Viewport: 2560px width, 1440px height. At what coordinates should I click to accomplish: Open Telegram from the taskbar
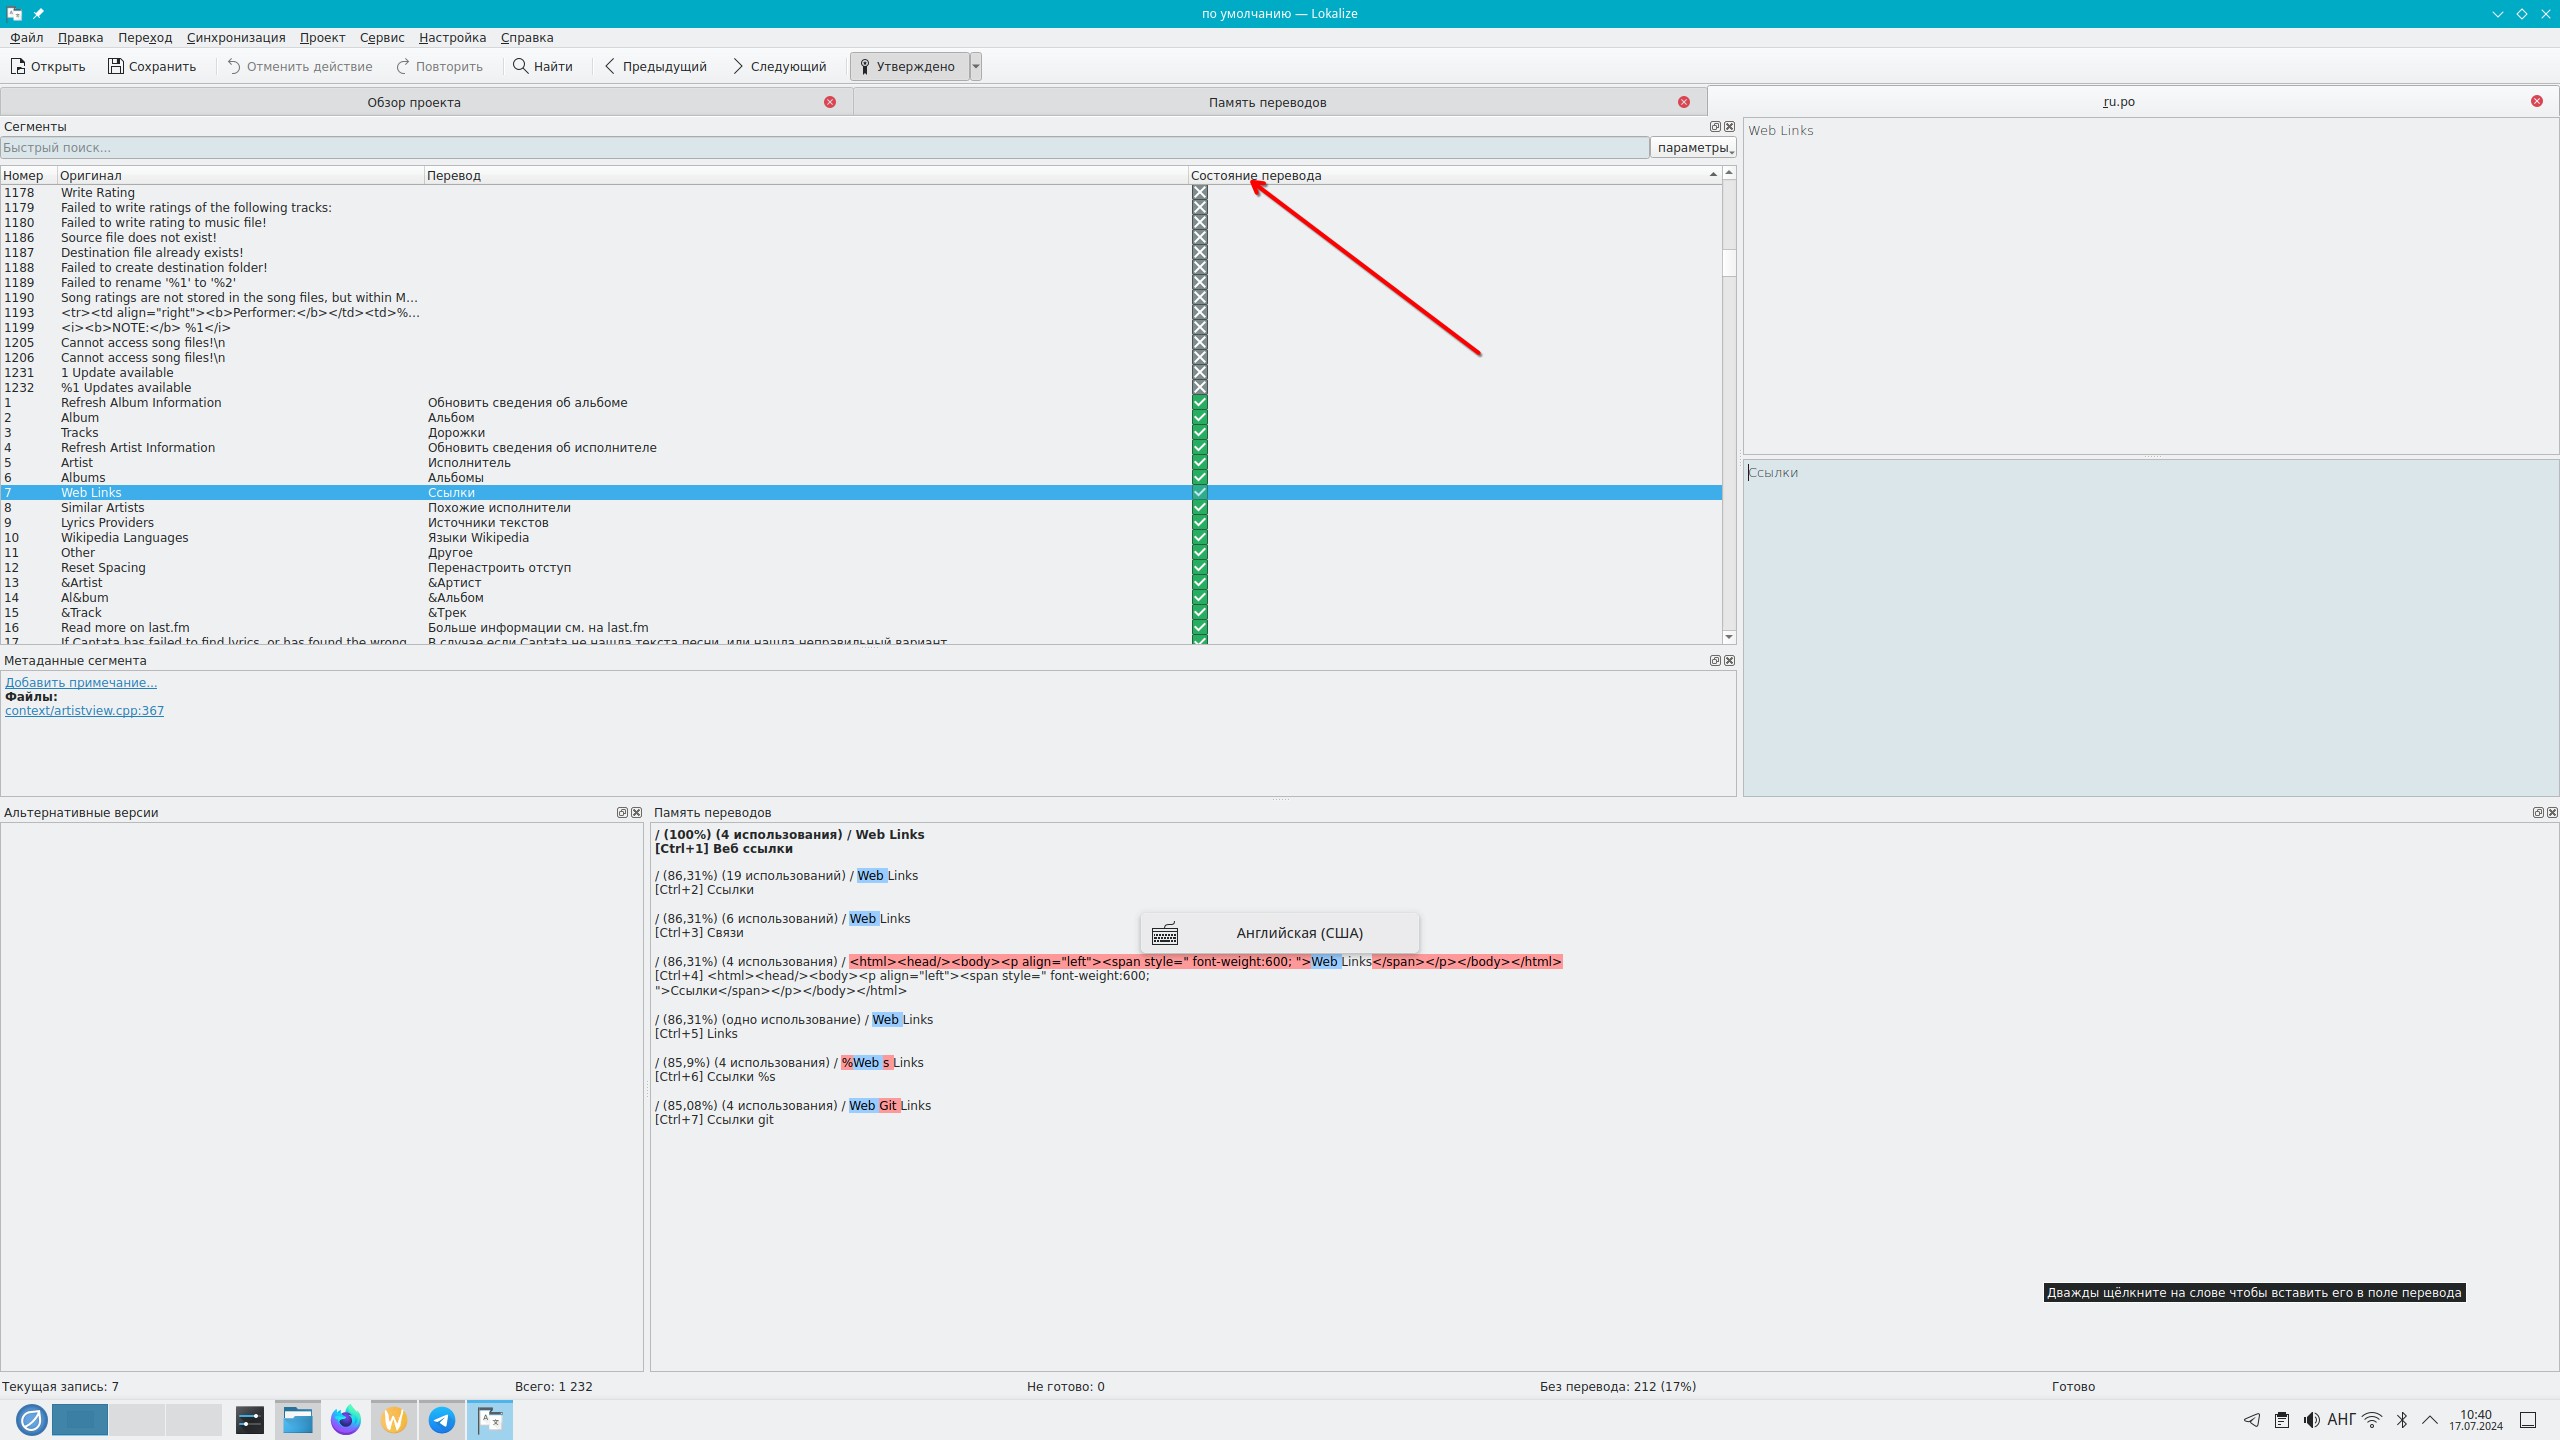[442, 1419]
